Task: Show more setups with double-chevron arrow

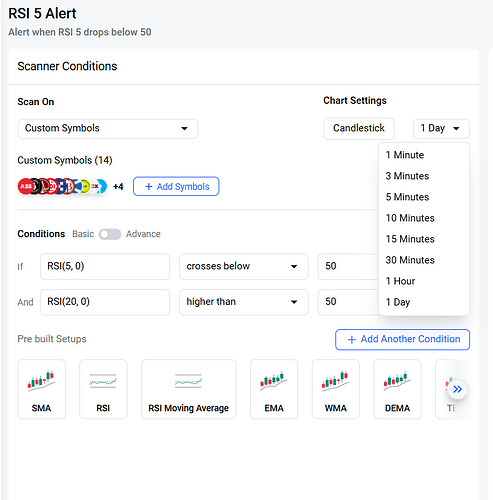Action: [457, 389]
